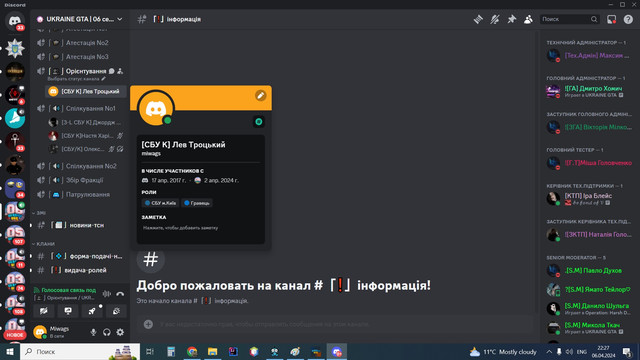Open Chrome from the taskbar

click(x=192, y=351)
